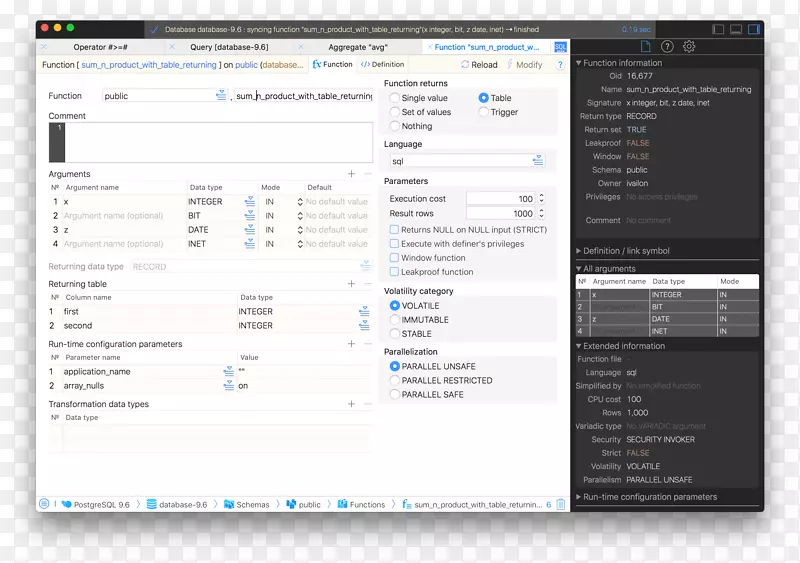Select the 'Single value' return option
Image resolution: width=800 pixels, height=563 pixels.
tap(395, 98)
